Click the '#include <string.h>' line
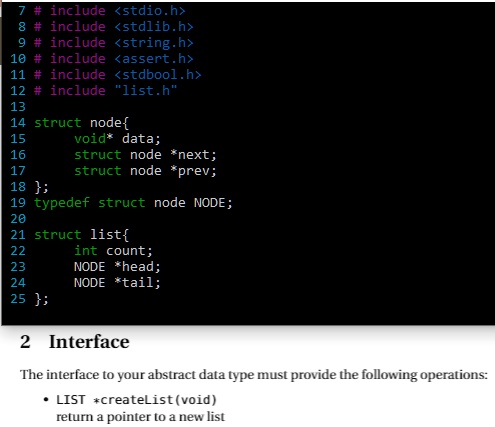495x427 pixels. coord(114,43)
